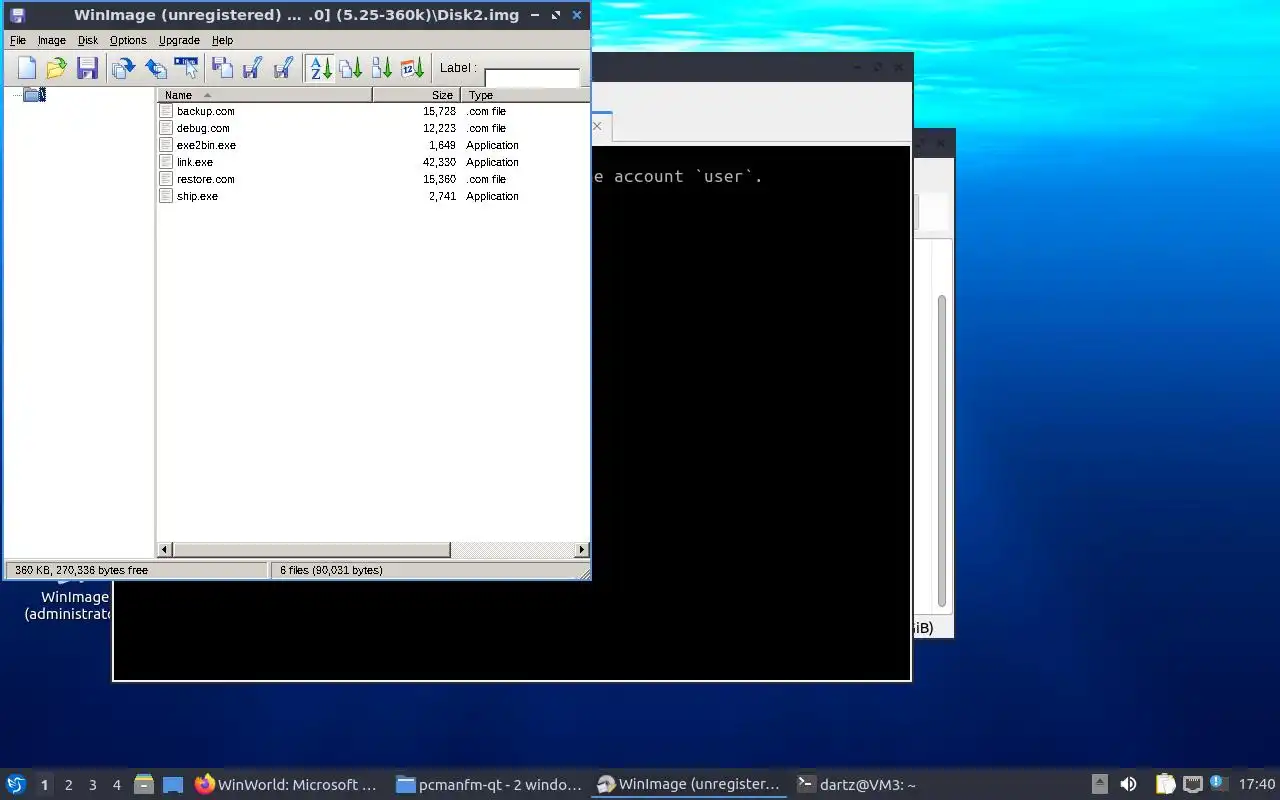Viewport: 1280px width, 800px height.
Task: Click the Read disk toolbar icon
Action: [x=124, y=68]
